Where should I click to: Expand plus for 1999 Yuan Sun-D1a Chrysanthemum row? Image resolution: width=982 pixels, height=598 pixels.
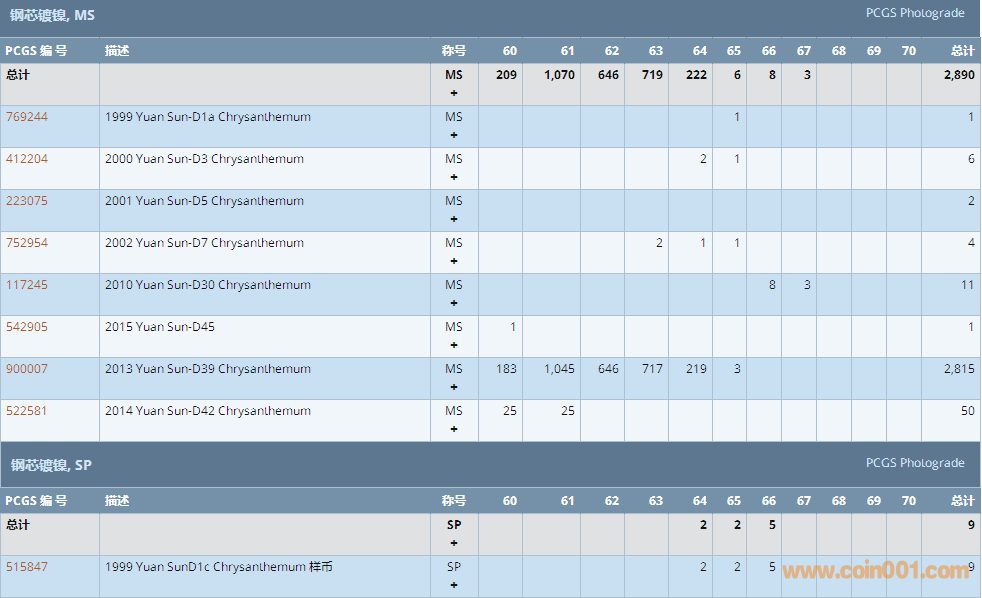point(454,135)
